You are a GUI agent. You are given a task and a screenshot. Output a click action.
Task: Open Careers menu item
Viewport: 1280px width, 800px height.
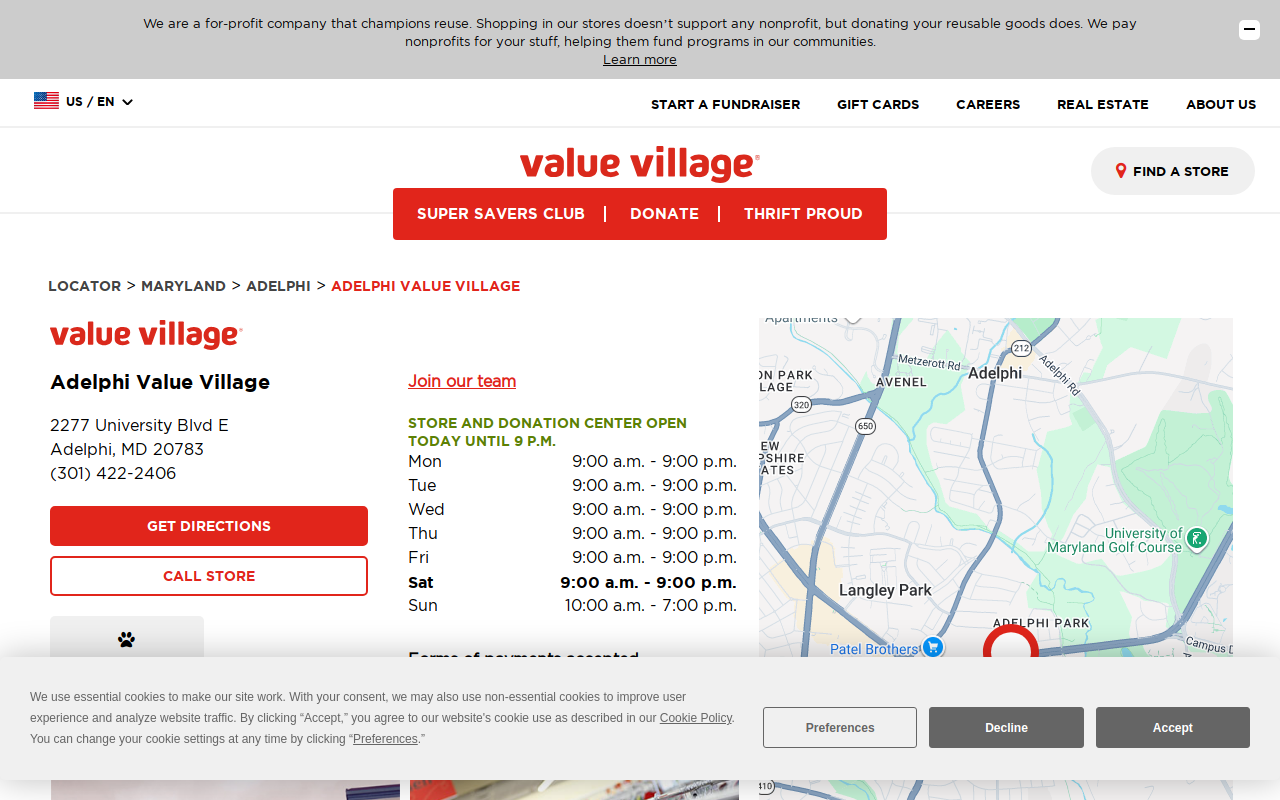pyautogui.click(x=988, y=104)
